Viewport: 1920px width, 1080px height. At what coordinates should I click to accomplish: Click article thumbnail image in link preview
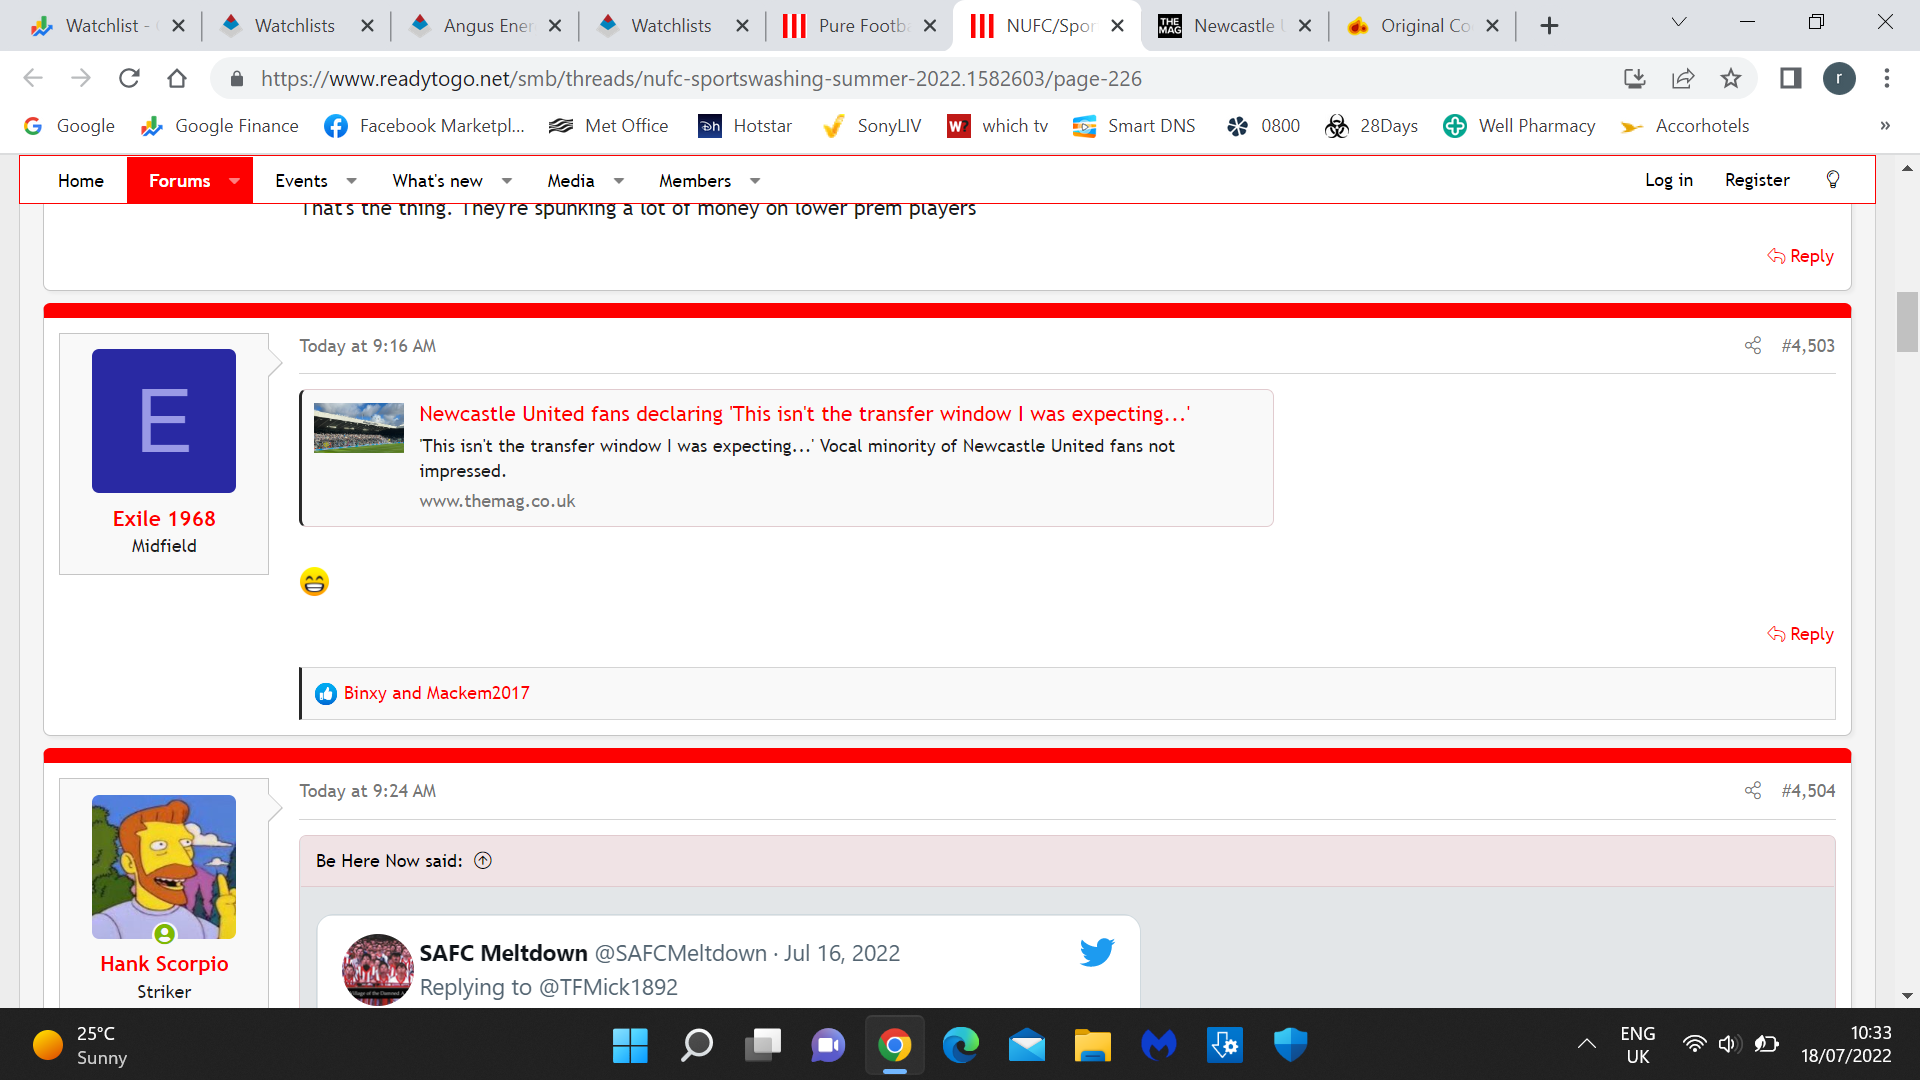[x=359, y=428]
